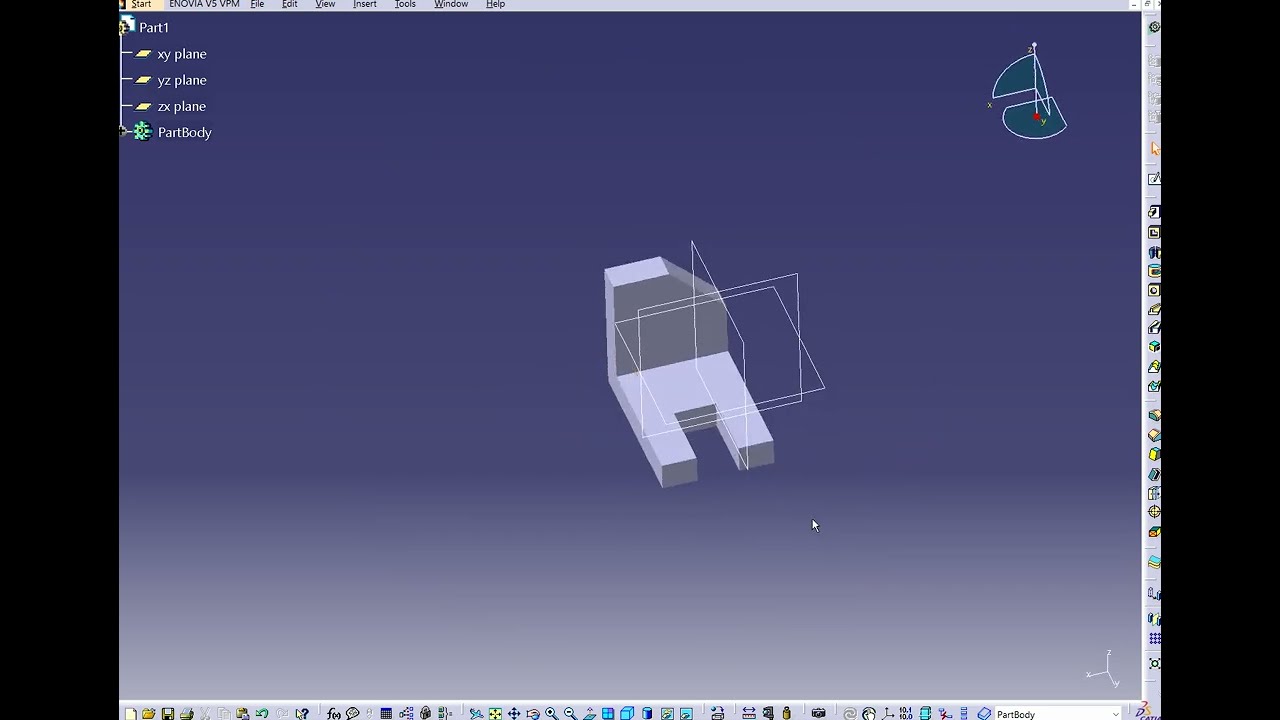Capture the screen with camera icon
The image size is (1280, 720).
pos(819,713)
